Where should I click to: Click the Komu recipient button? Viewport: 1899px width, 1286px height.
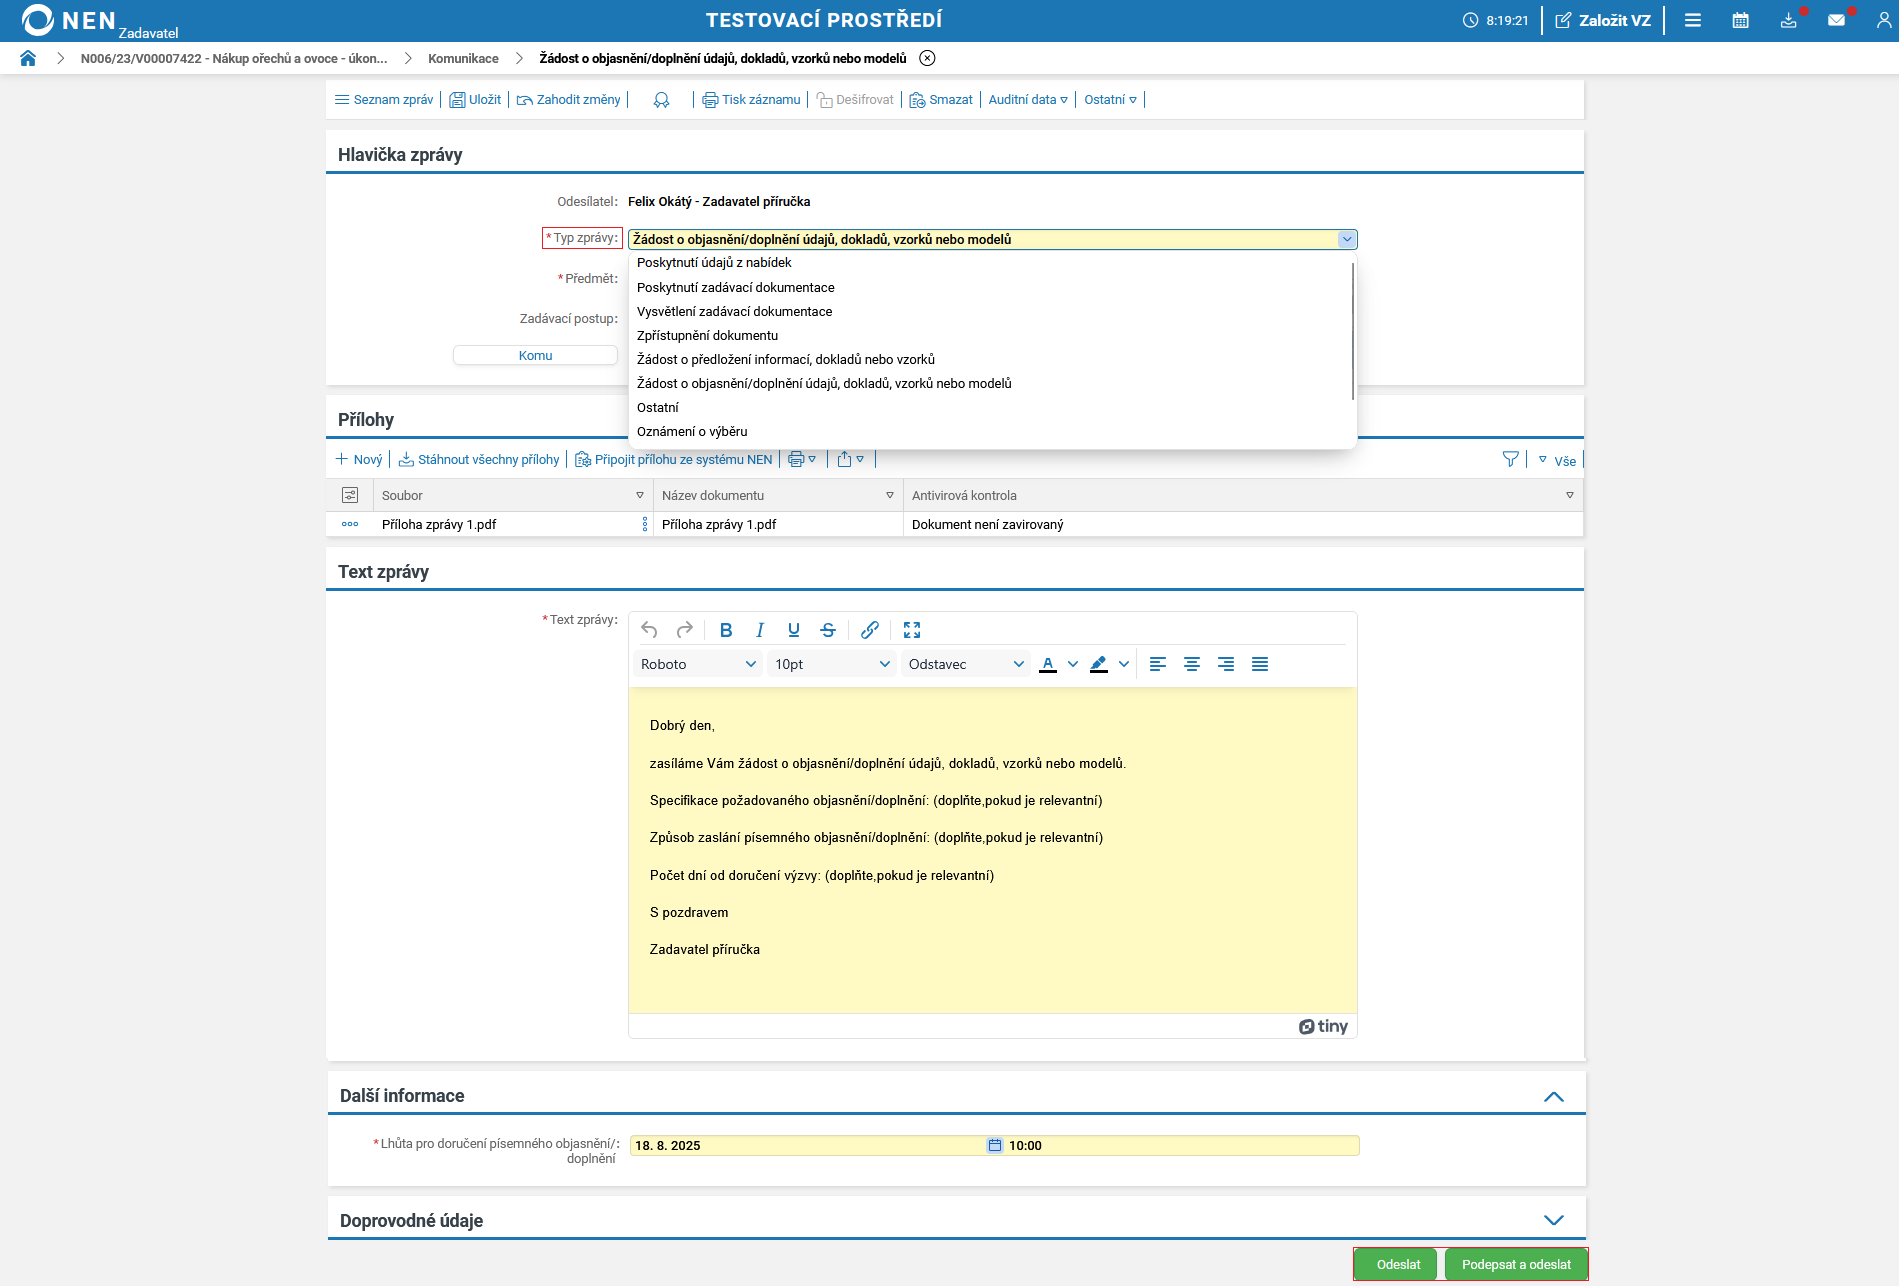pyautogui.click(x=535, y=355)
